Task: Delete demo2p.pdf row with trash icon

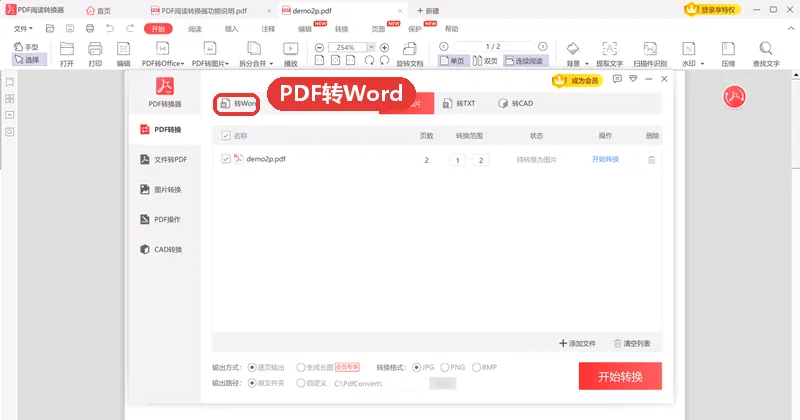Action: pyautogui.click(x=652, y=160)
